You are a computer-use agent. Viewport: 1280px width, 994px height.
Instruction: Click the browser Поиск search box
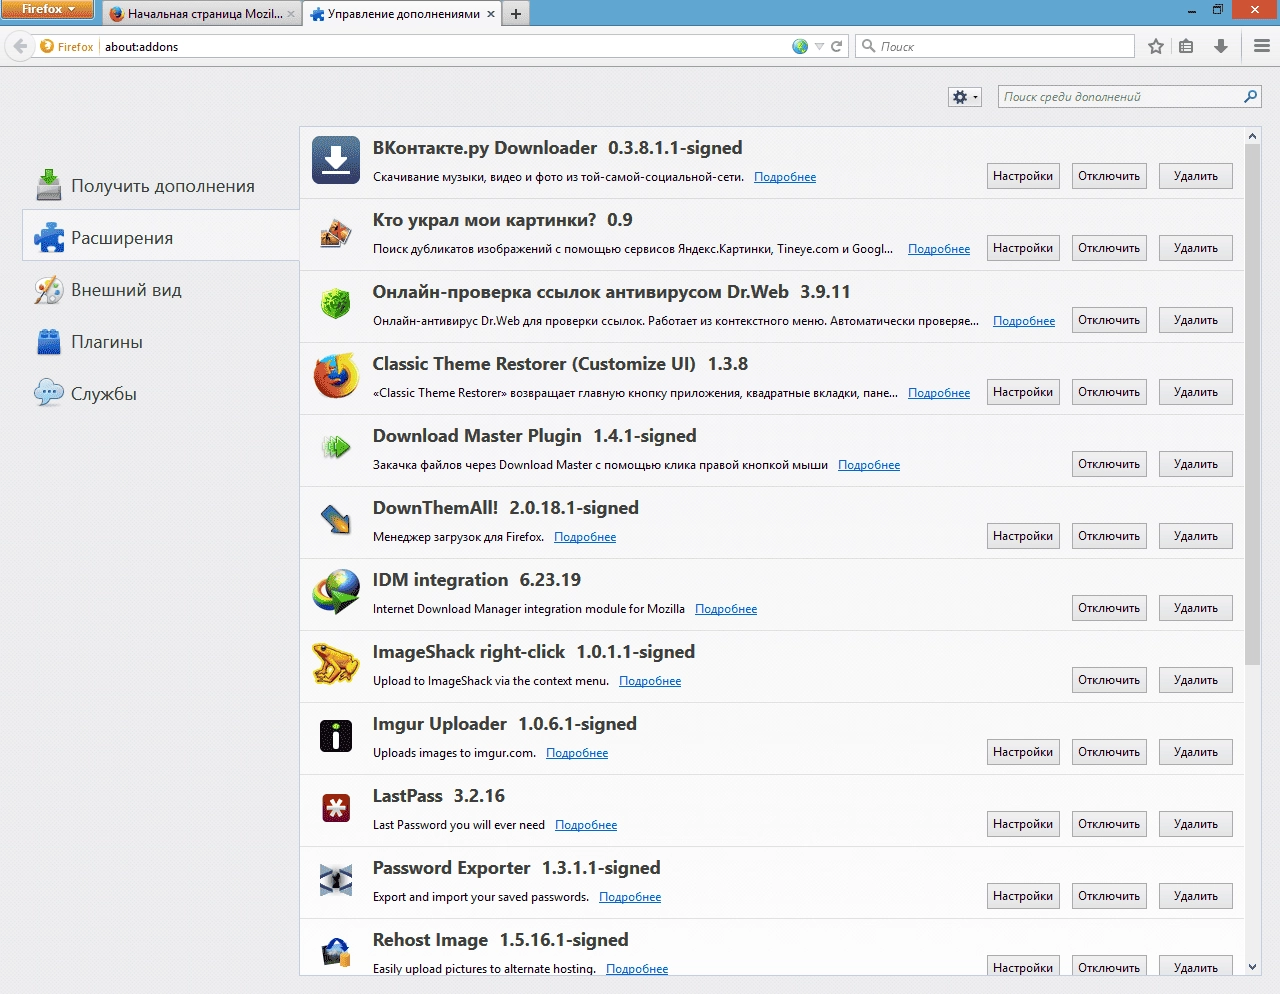[x=996, y=46]
